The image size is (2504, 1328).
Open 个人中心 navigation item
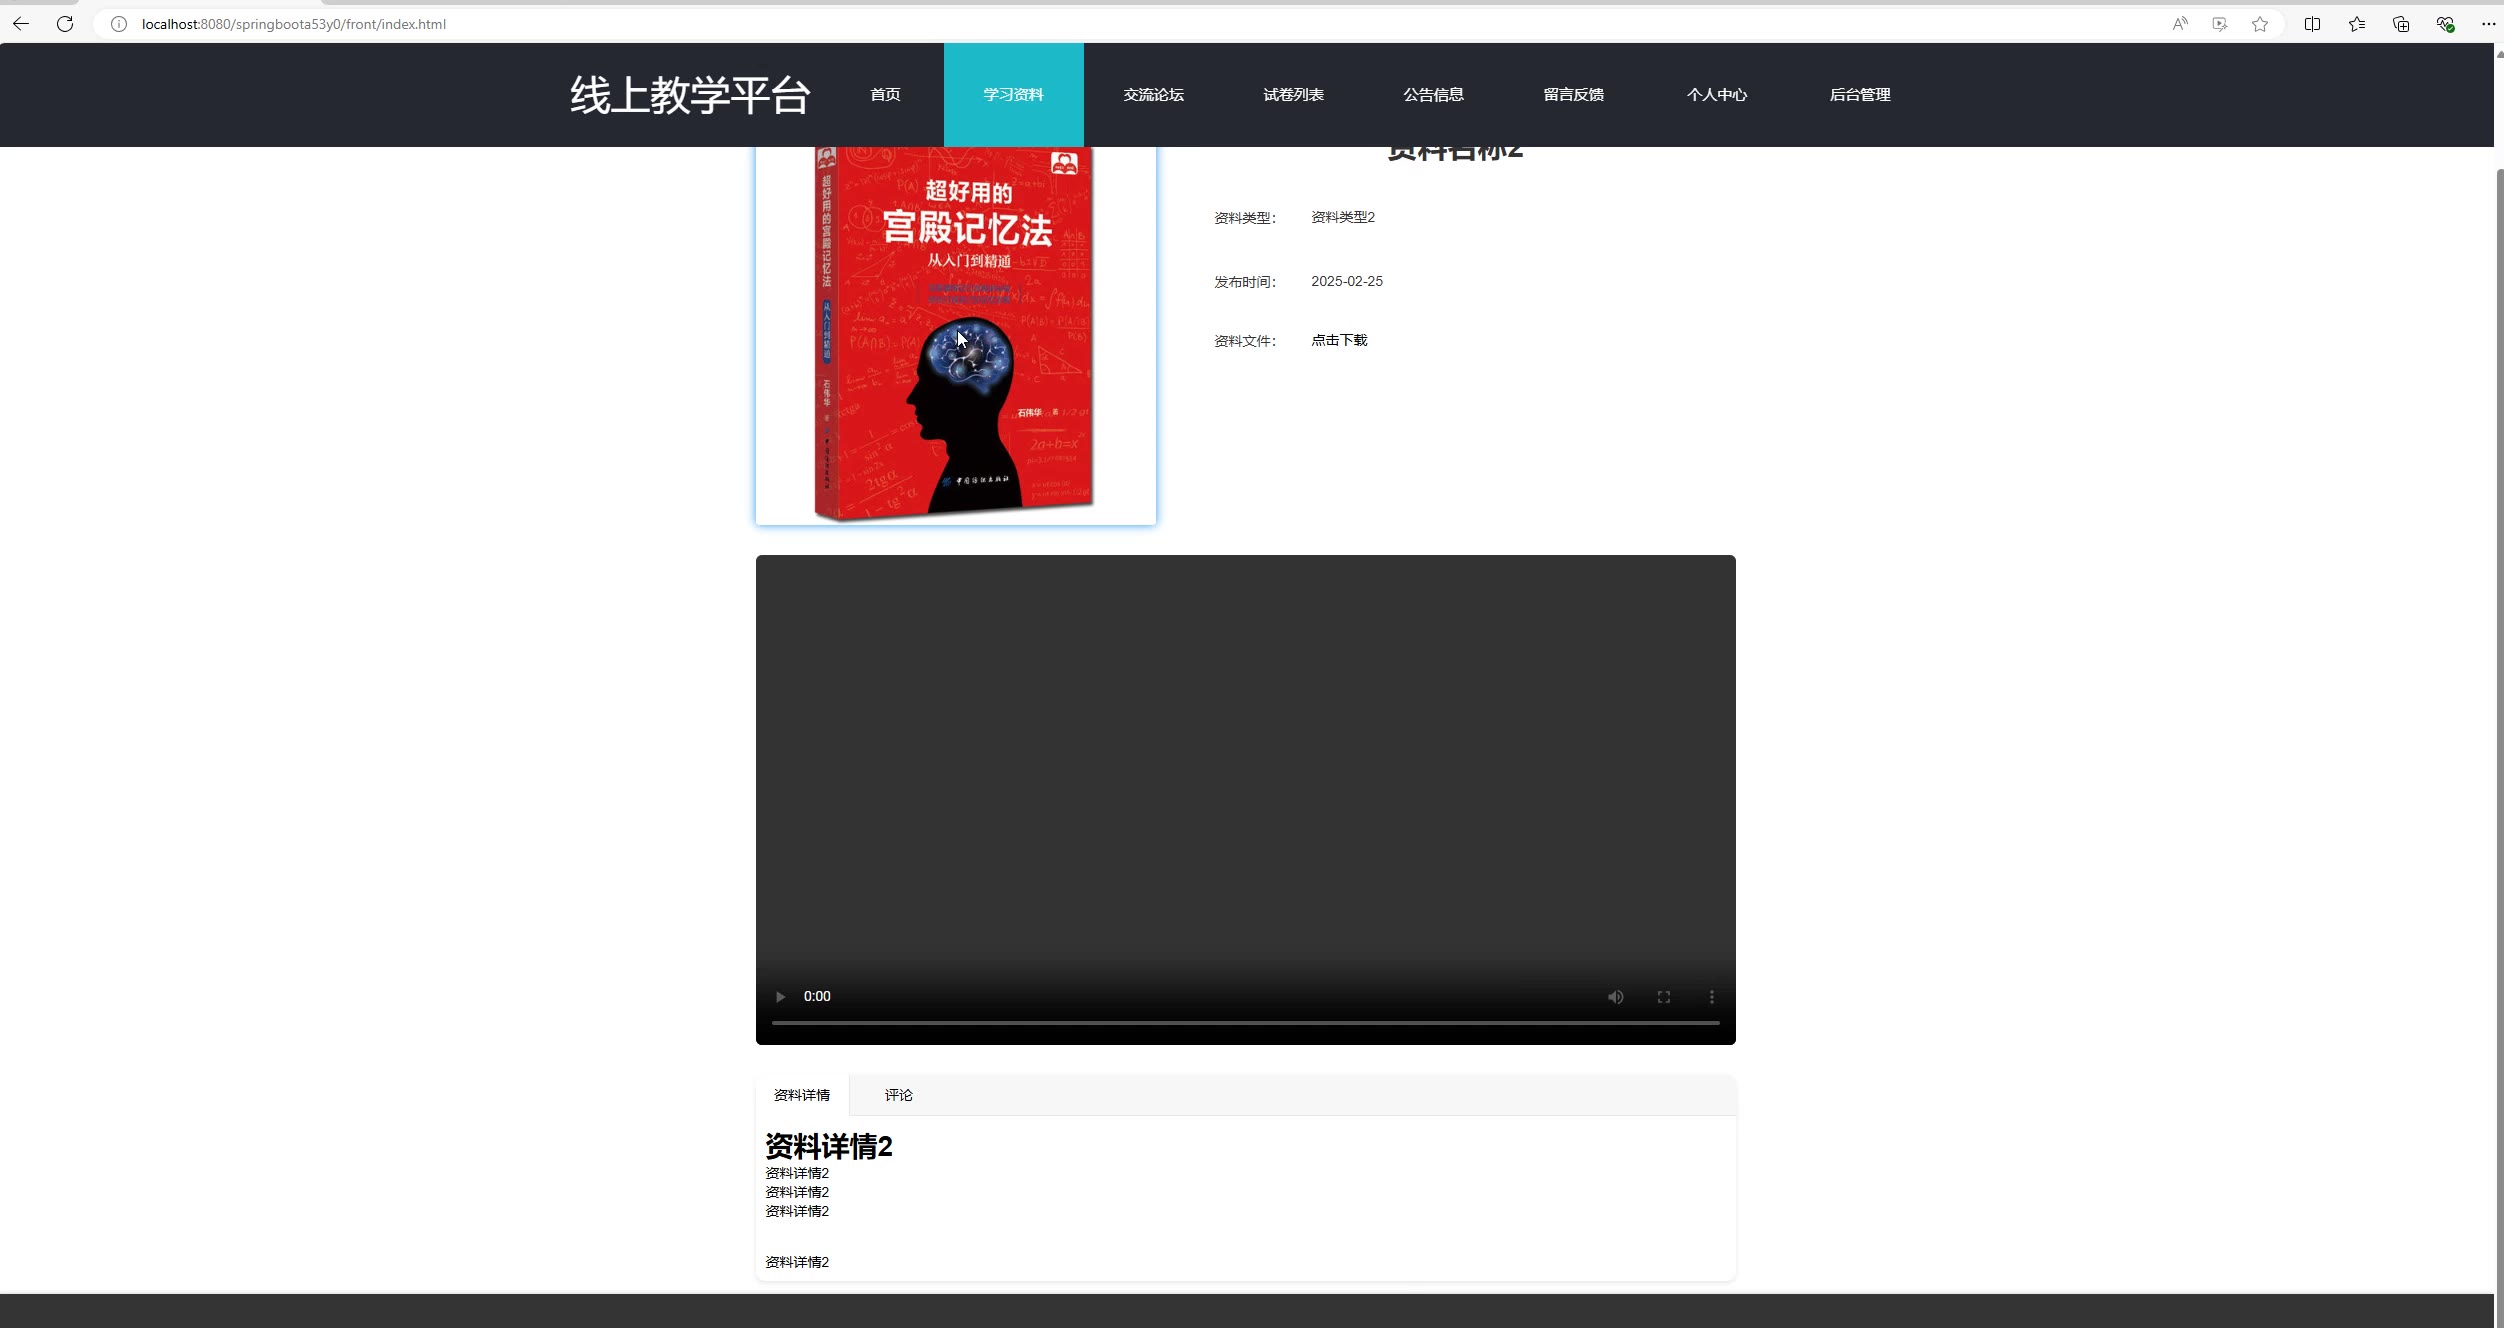coord(1716,95)
